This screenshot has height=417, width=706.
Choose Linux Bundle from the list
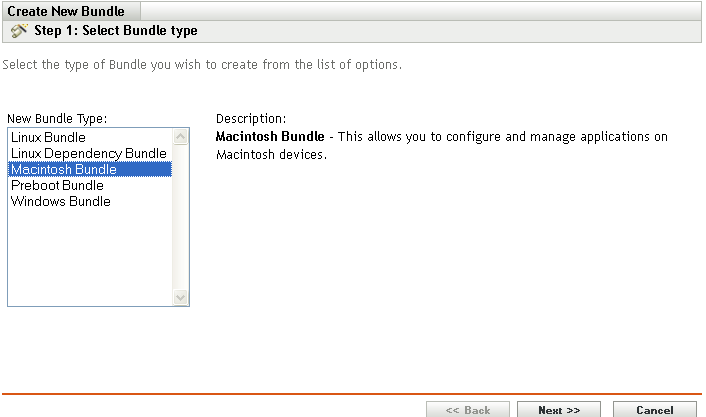pos(48,137)
